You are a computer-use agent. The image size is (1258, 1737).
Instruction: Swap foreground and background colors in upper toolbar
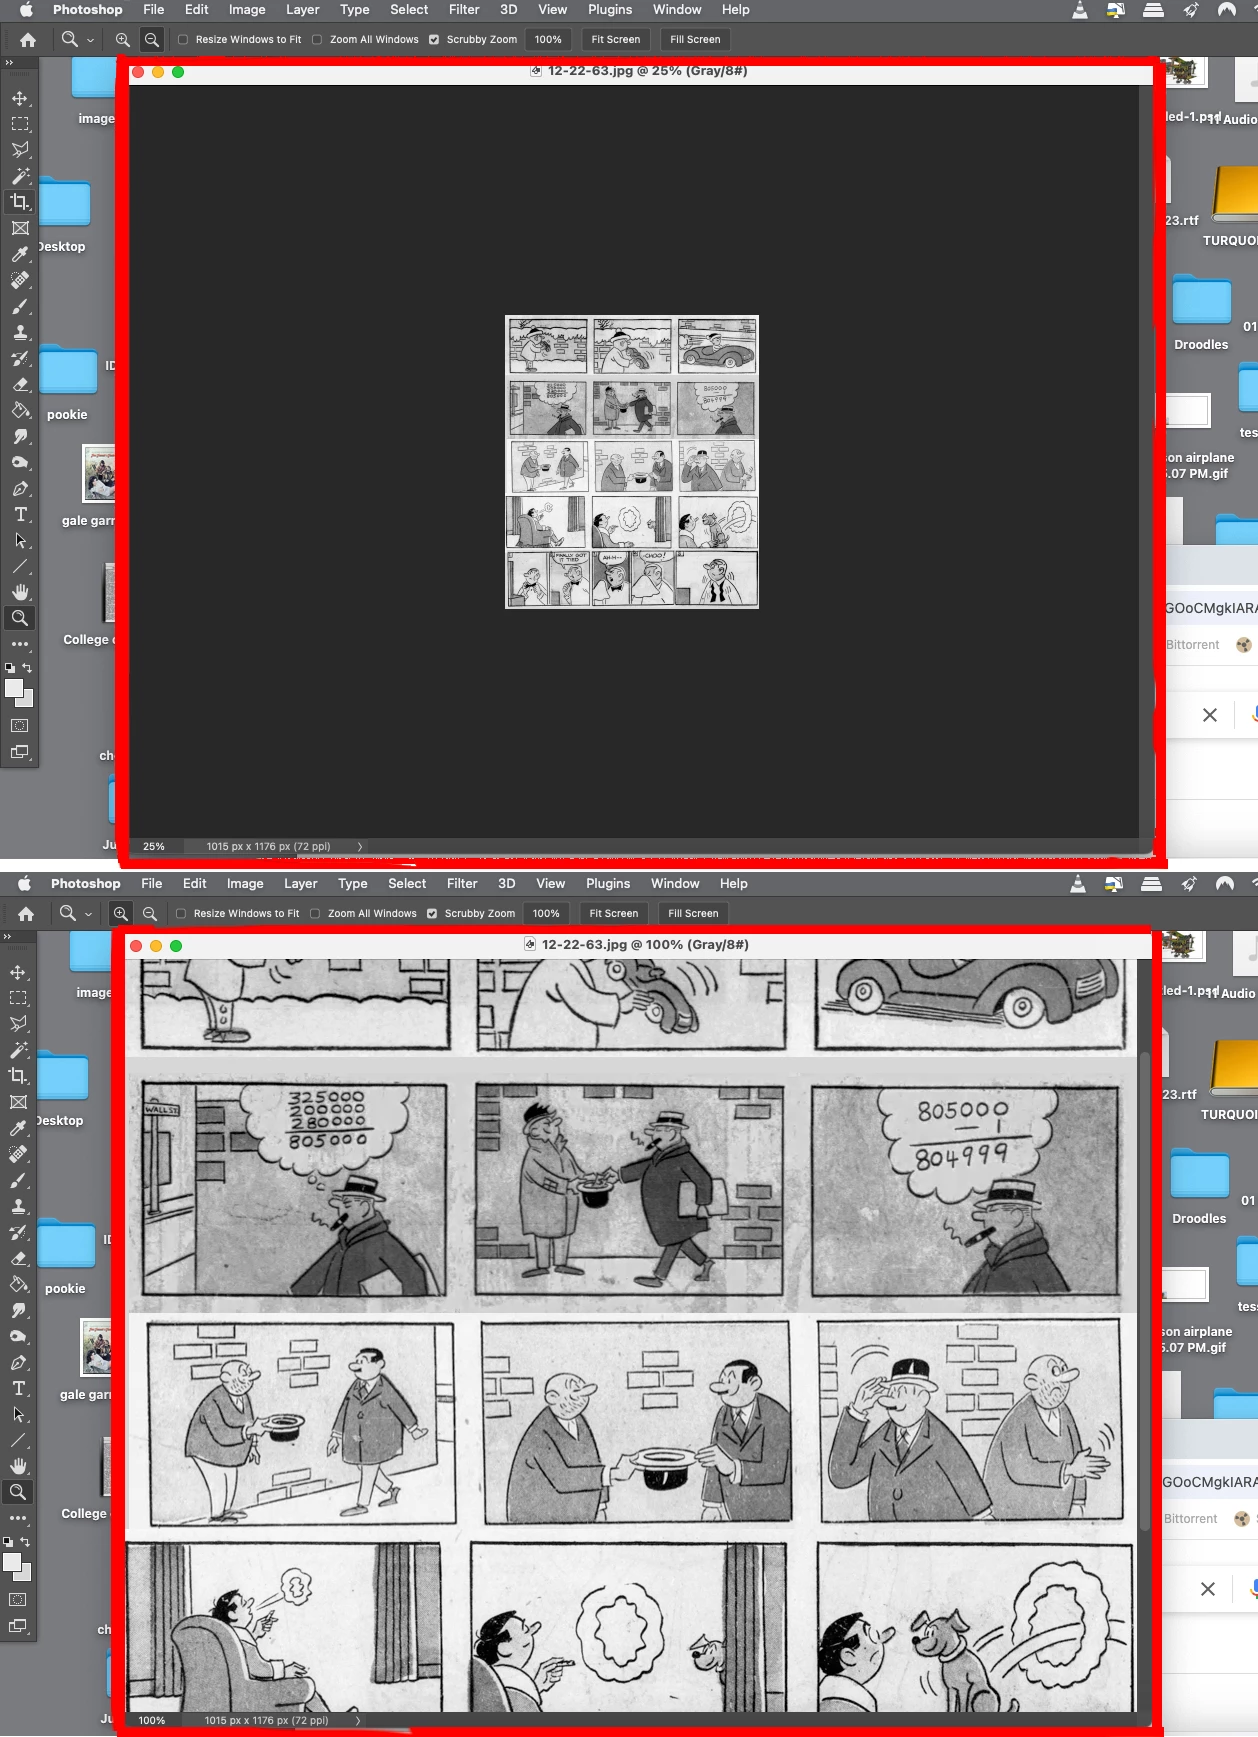[28, 668]
